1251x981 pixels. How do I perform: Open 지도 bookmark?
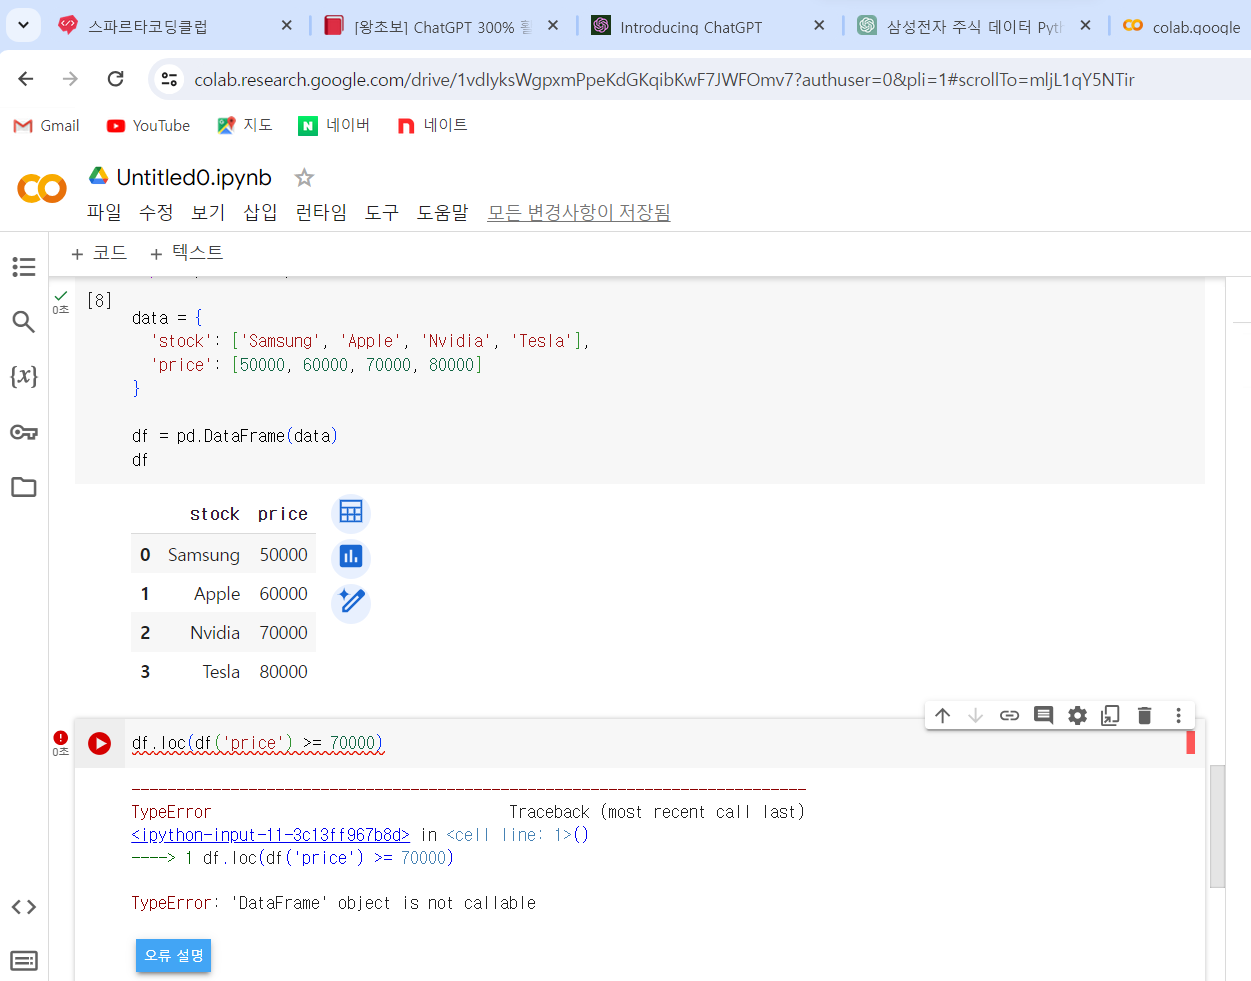click(x=244, y=125)
